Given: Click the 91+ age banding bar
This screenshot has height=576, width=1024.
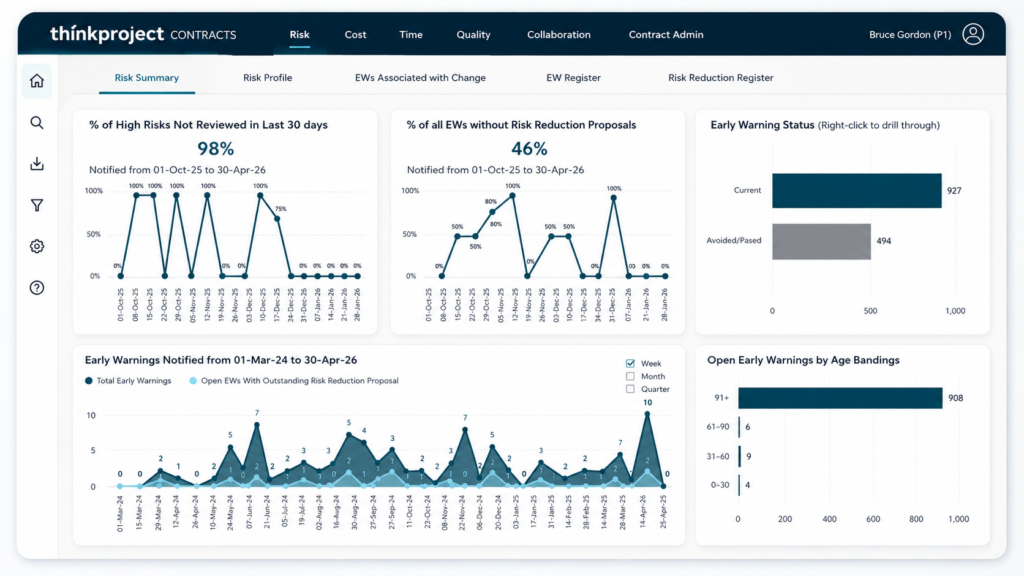Looking at the screenshot, I should point(840,398).
